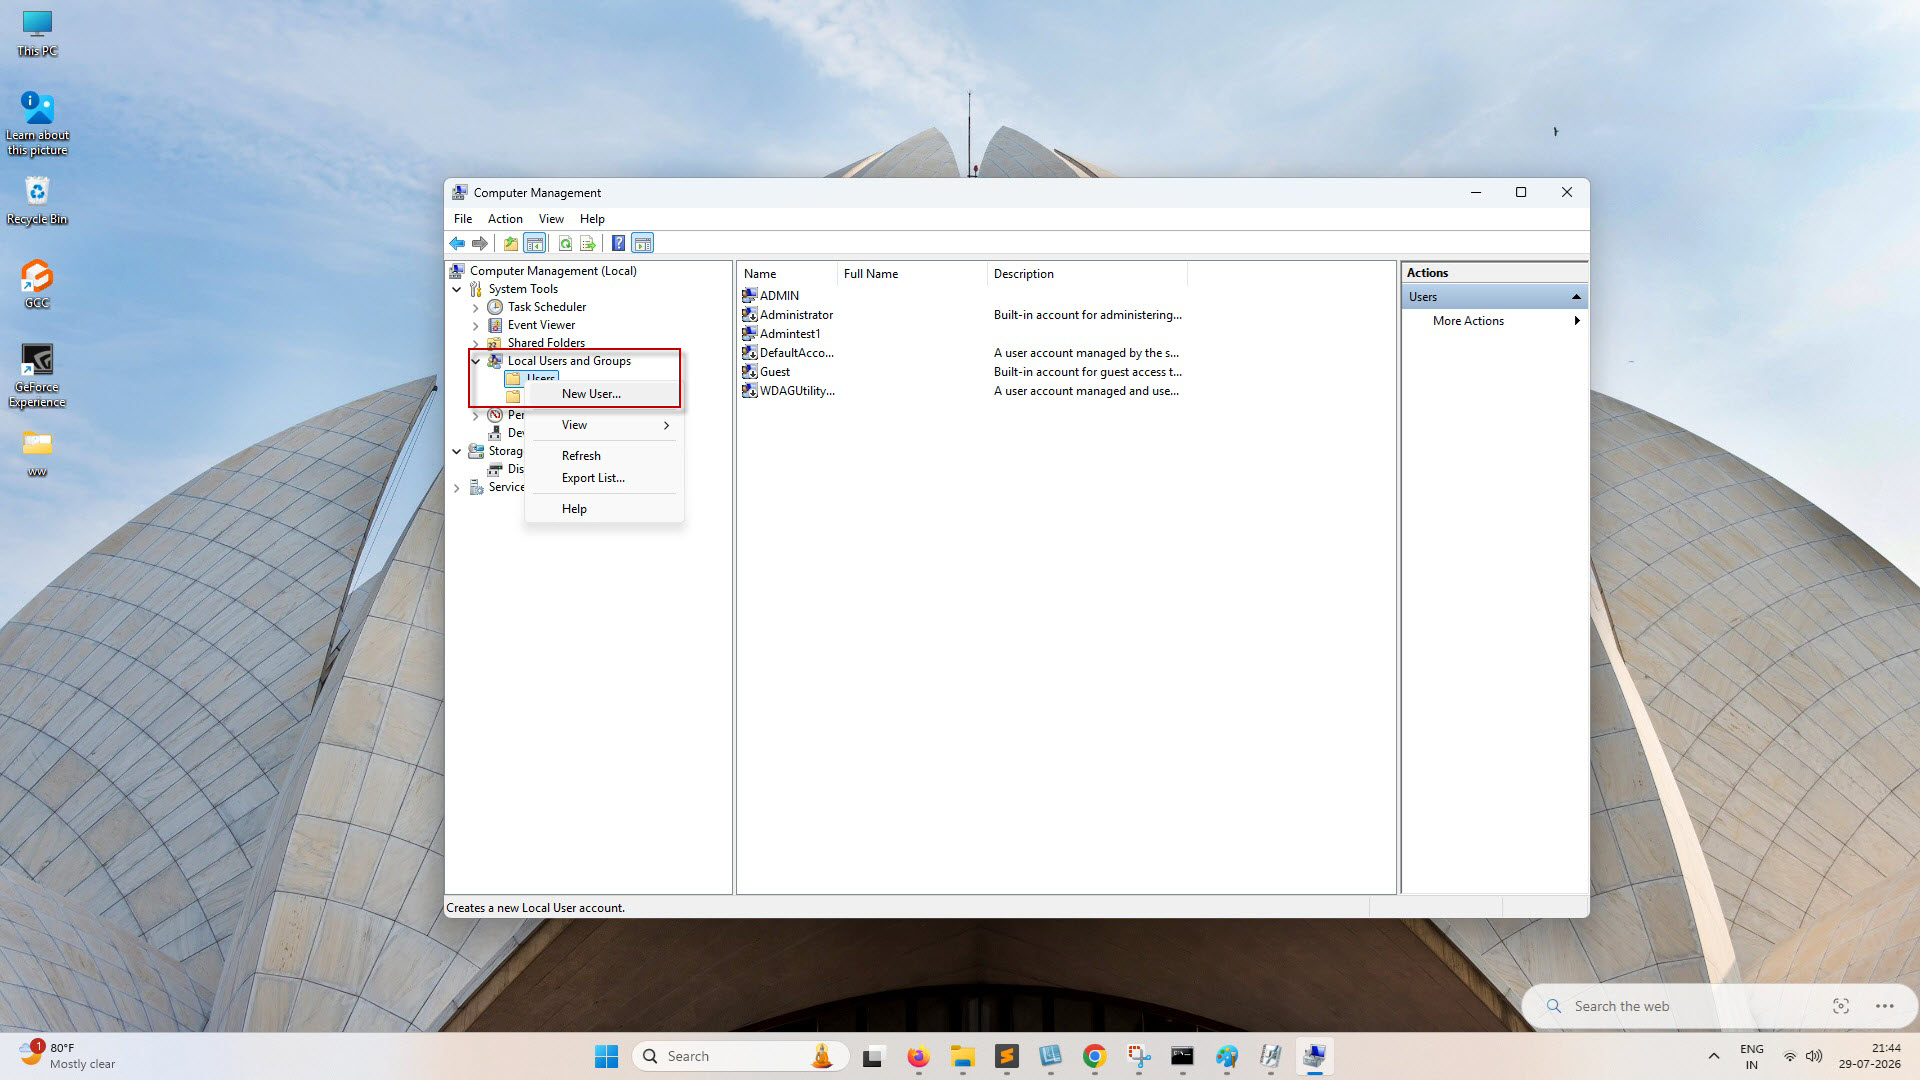1920x1080 pixels.
Task: Open the clock showing 21:44
Action: coord(1870,1056)
